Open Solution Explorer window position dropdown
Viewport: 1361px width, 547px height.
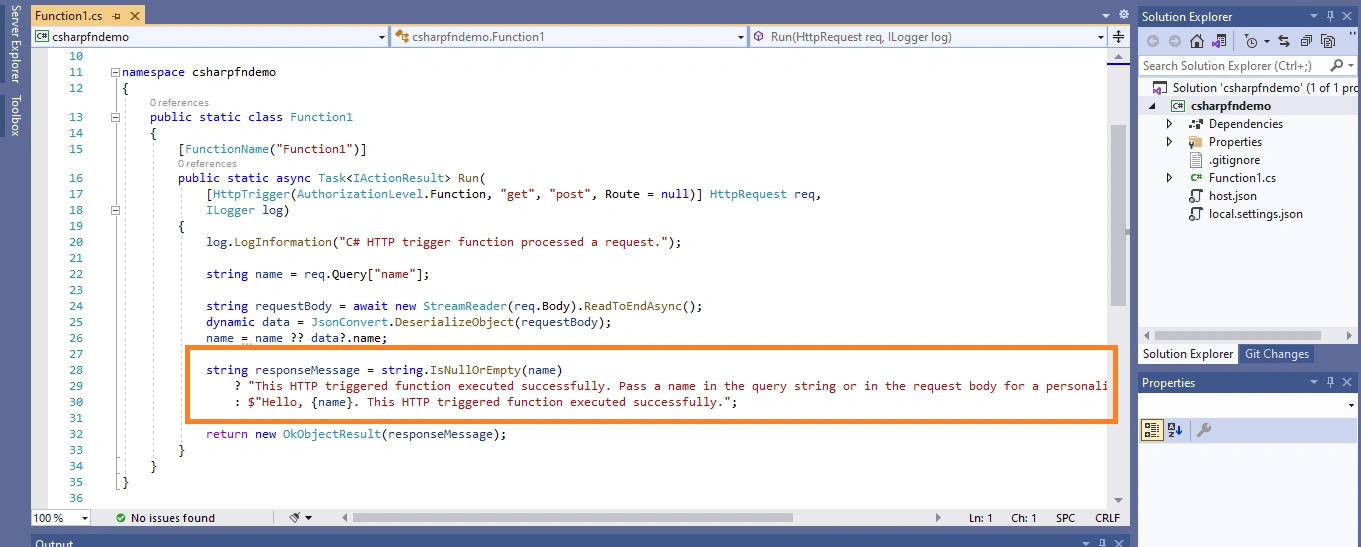(1314, 16)
